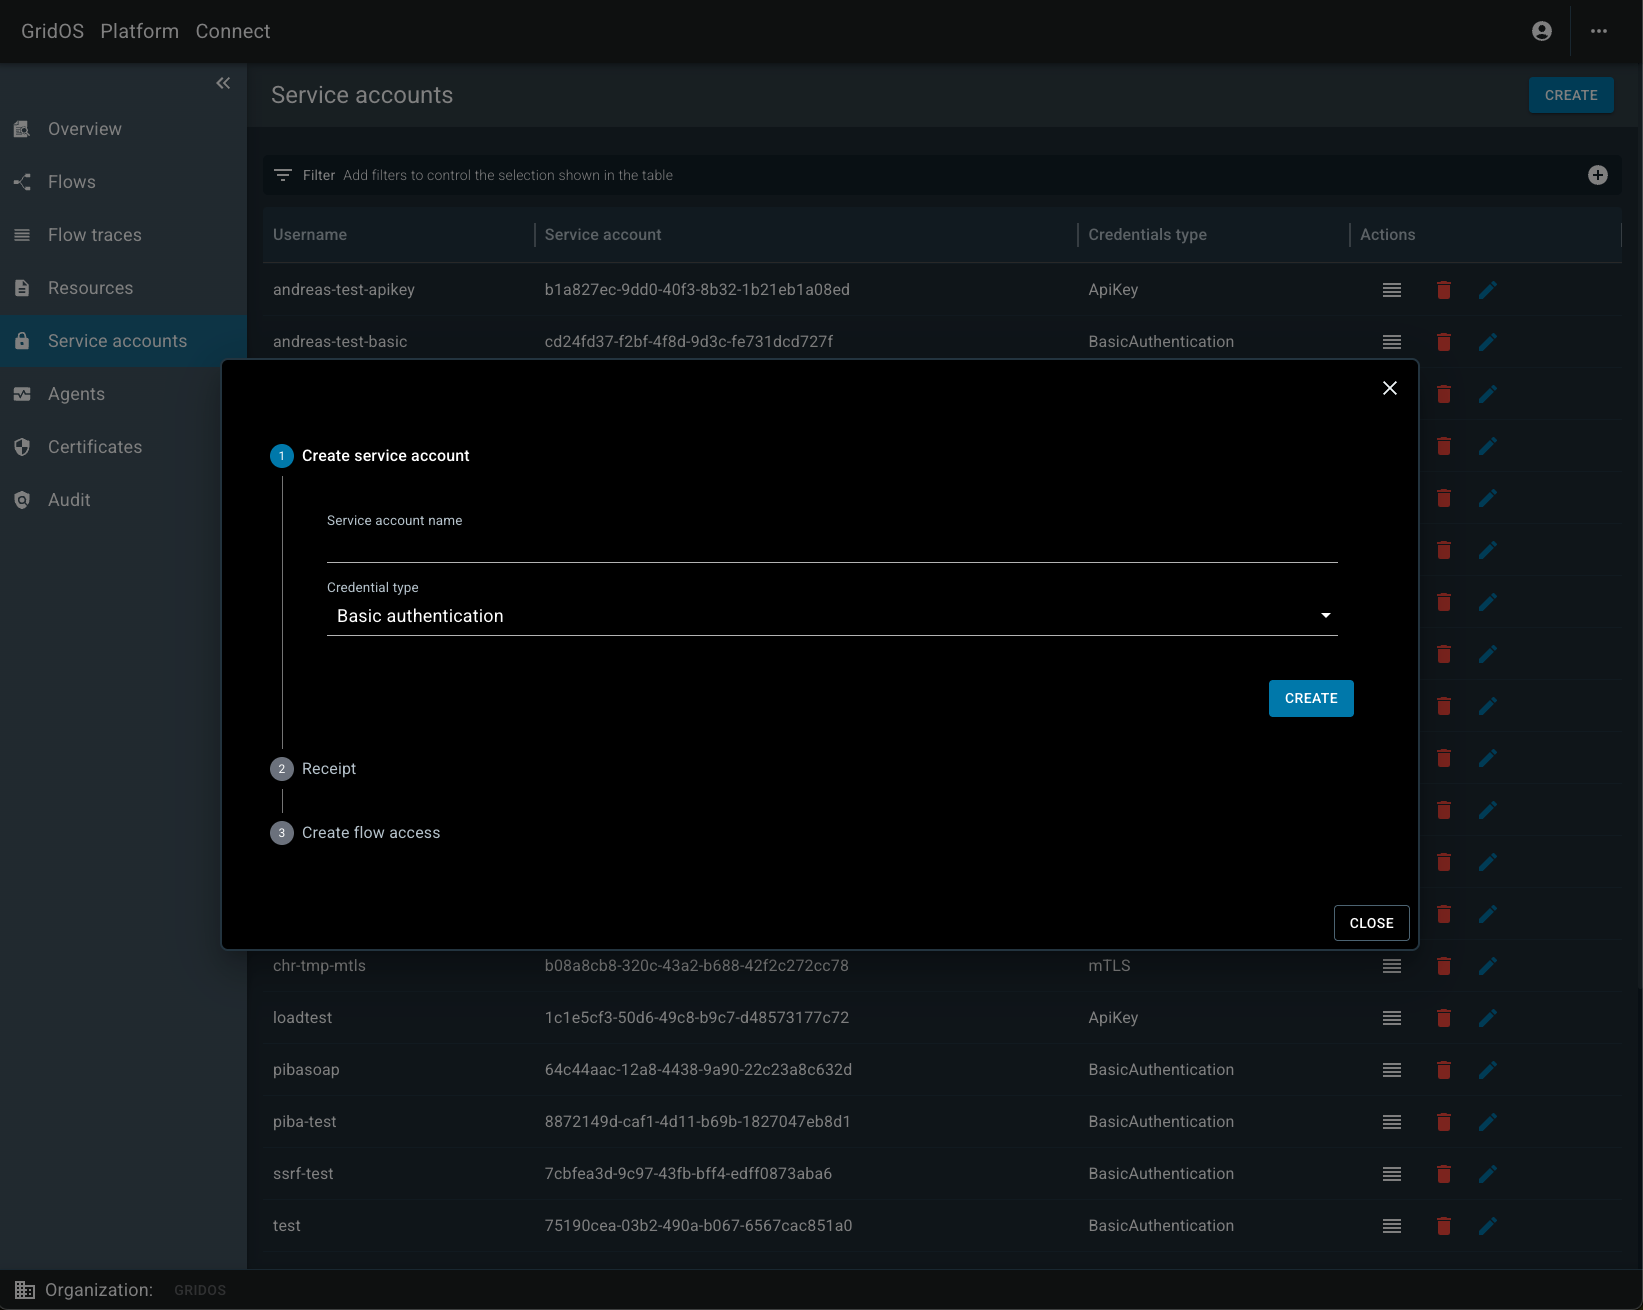Open the Platform menu

point(139,31)
